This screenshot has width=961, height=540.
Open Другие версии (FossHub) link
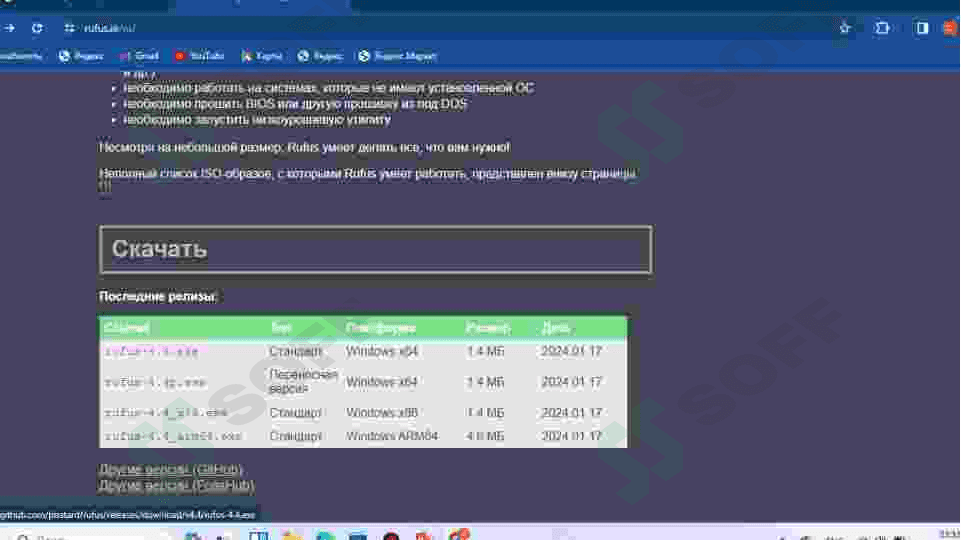(x=176, y=485)
